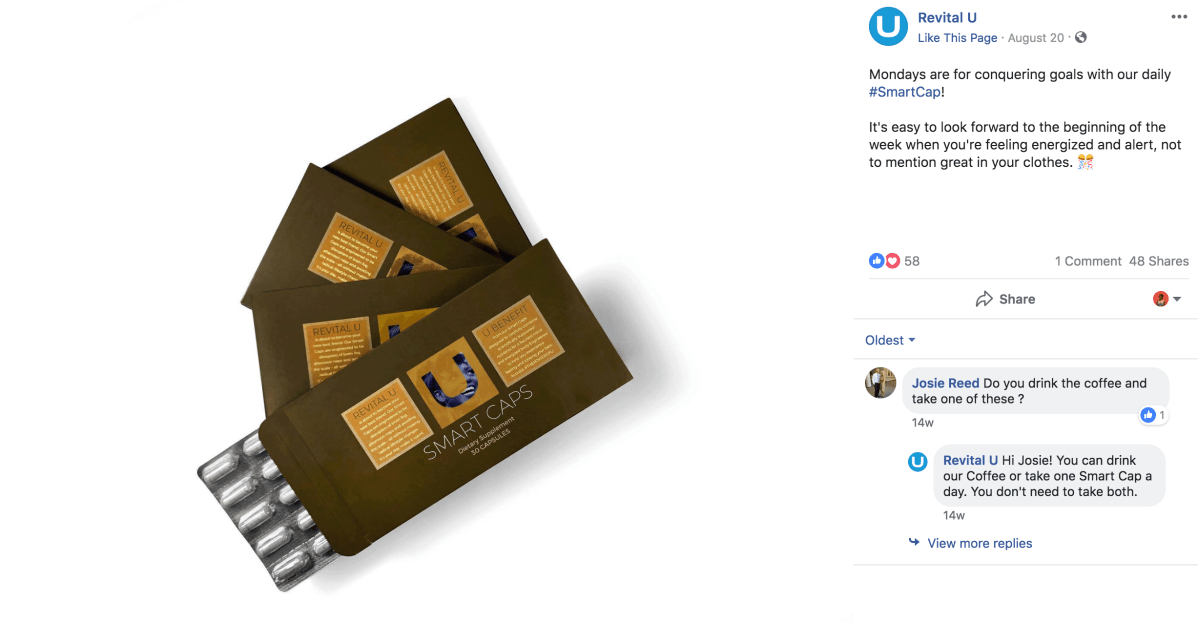The width and height of the screenshot is (1198, 623).
Task: Open the three-dot post options menu
Action: coord(1179,18)
